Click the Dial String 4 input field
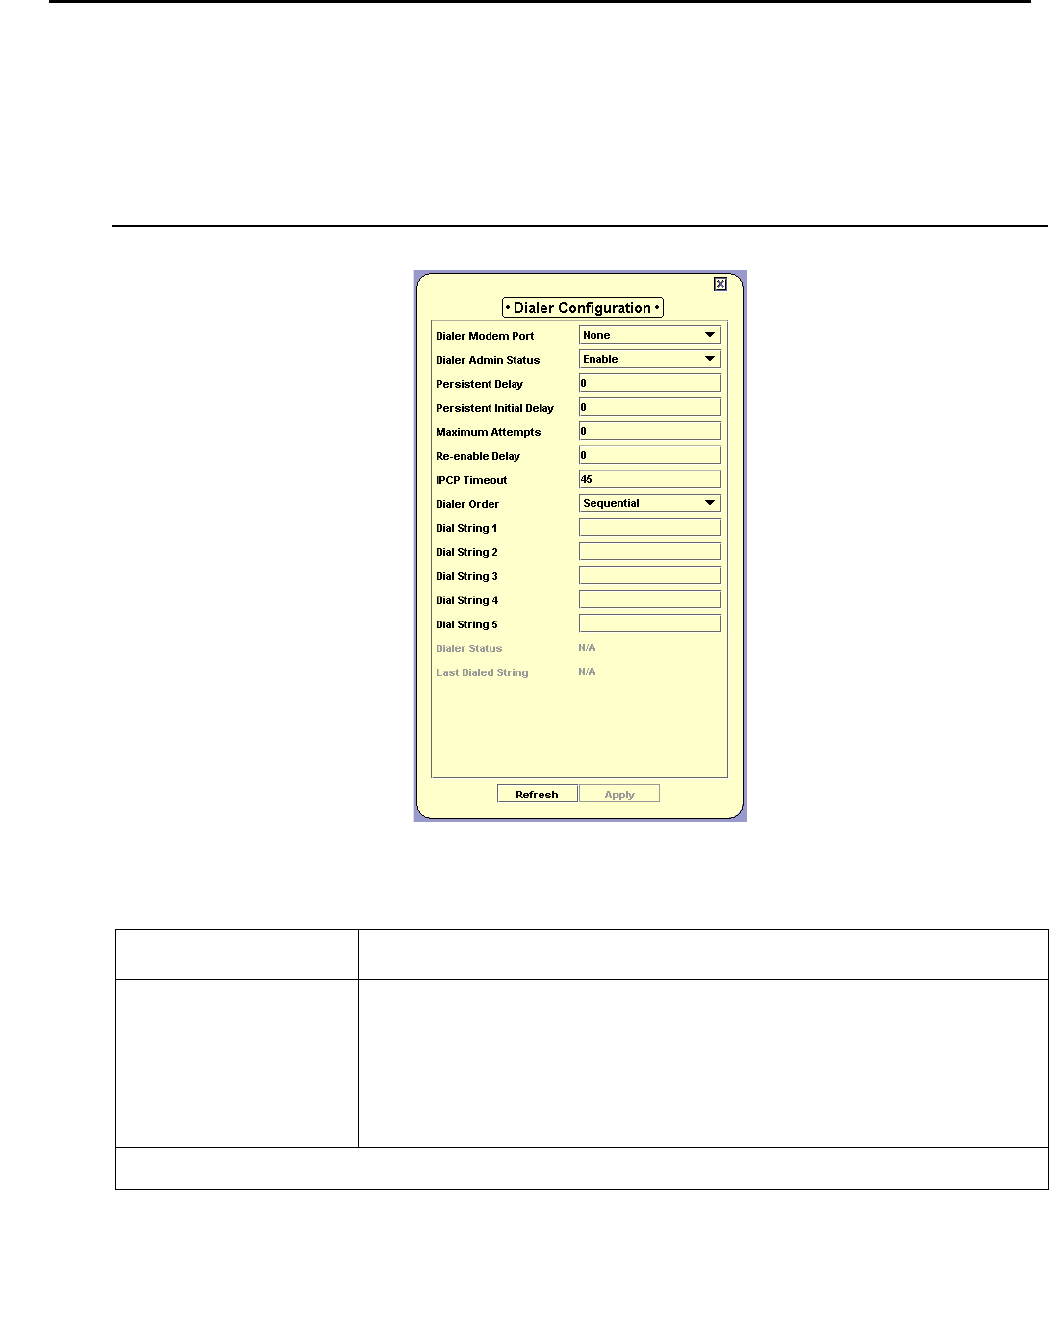 [650, 599]
